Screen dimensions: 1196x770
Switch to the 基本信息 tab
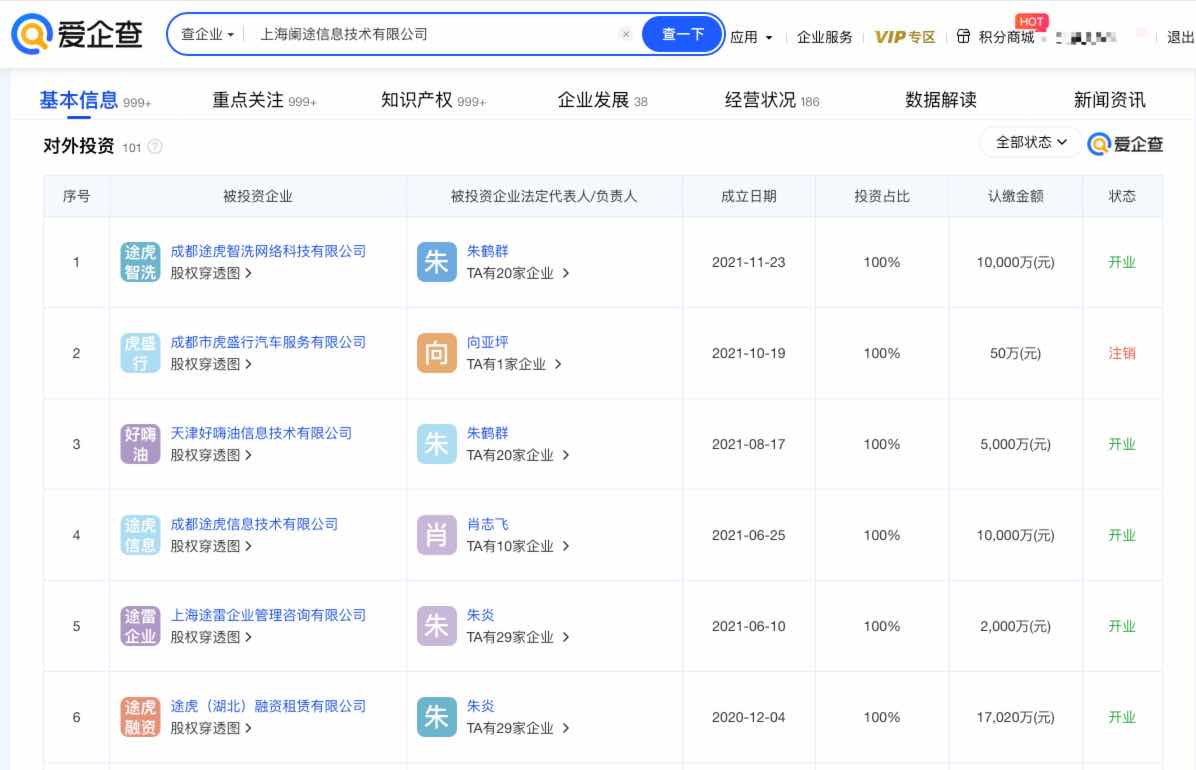95,100
